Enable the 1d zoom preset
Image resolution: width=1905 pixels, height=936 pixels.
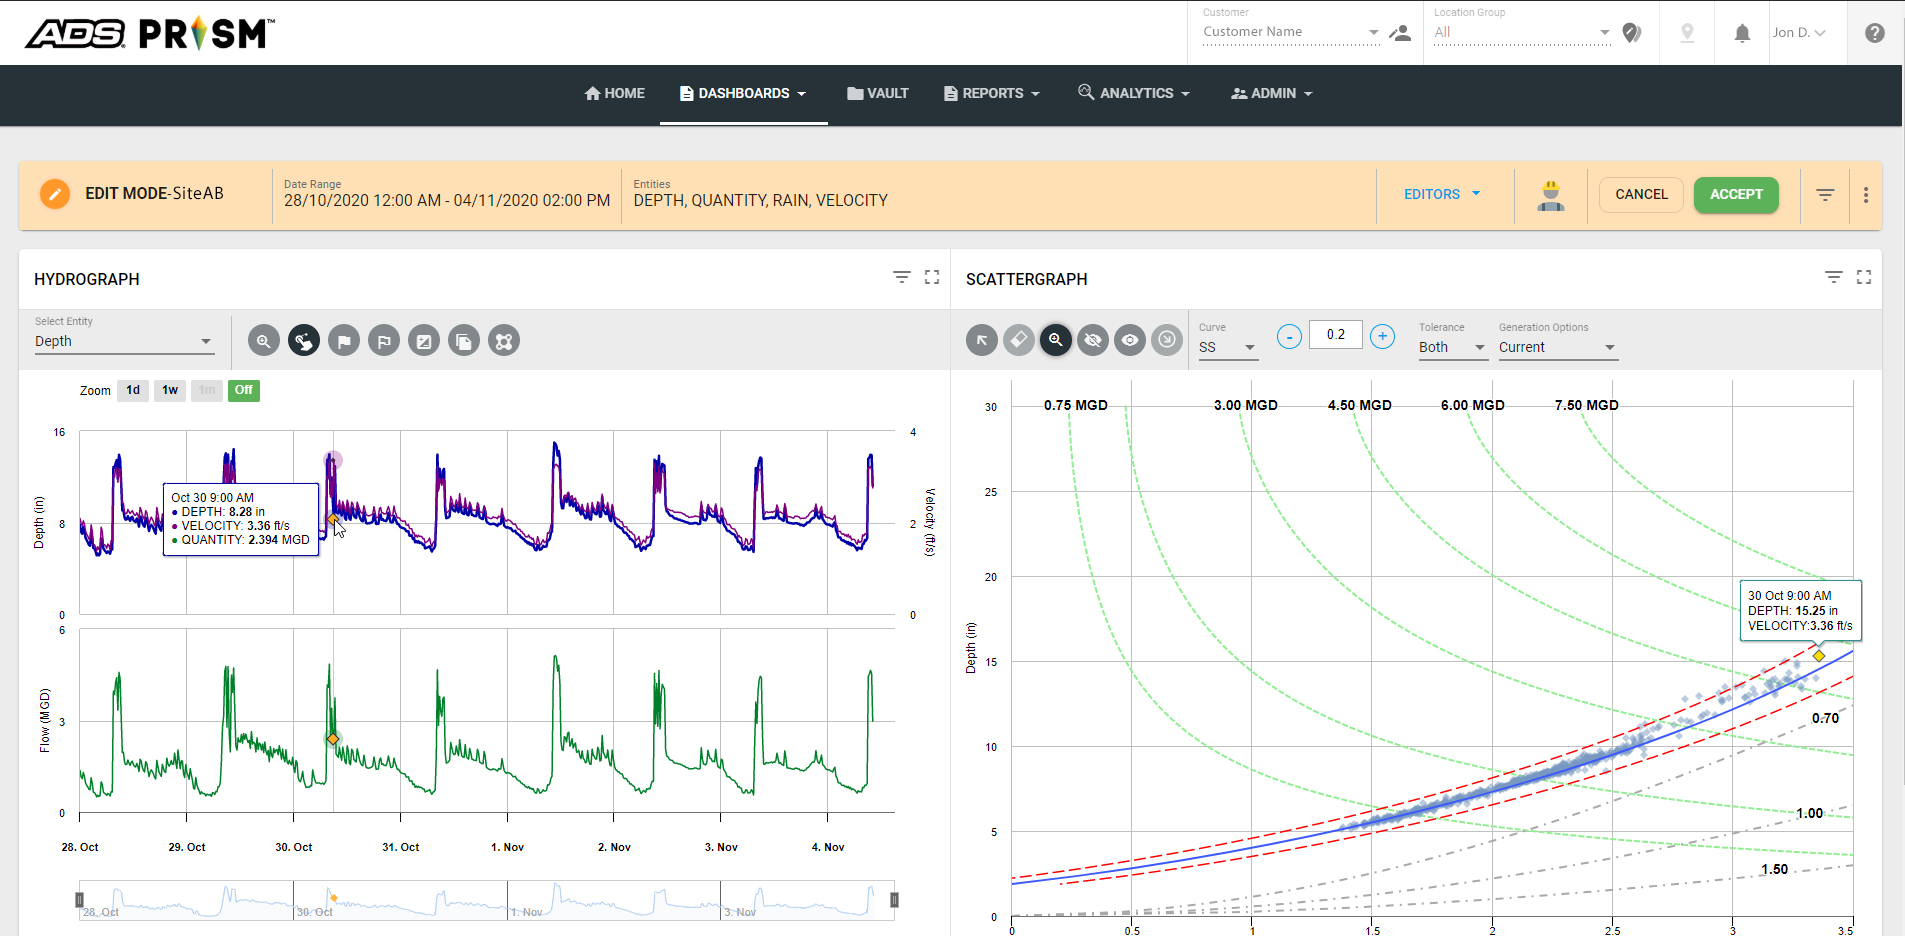click(132, 390)
